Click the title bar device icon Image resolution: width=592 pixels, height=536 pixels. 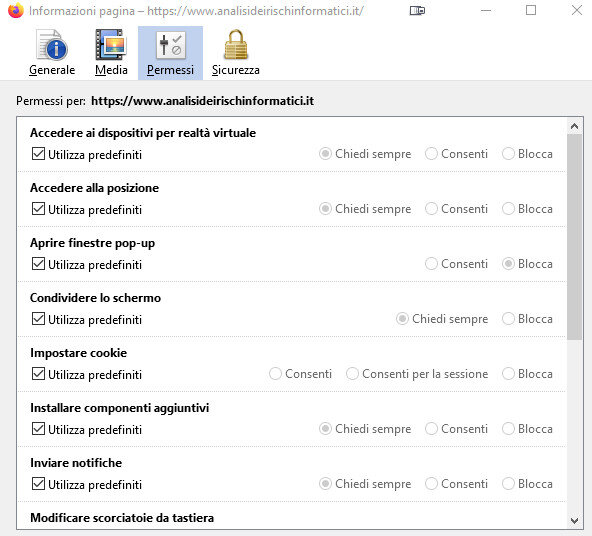pyautogui.click(x=417, y=11)
